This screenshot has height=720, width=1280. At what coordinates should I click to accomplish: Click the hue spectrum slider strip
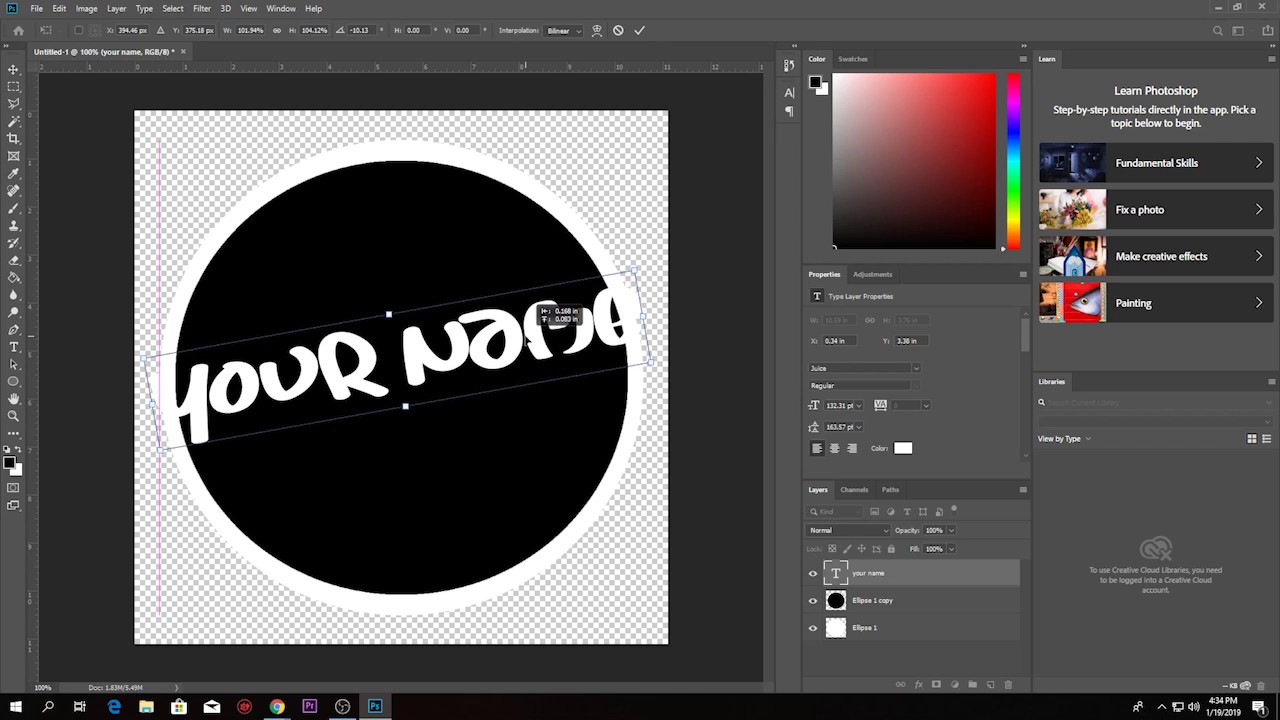[1013, 161]
